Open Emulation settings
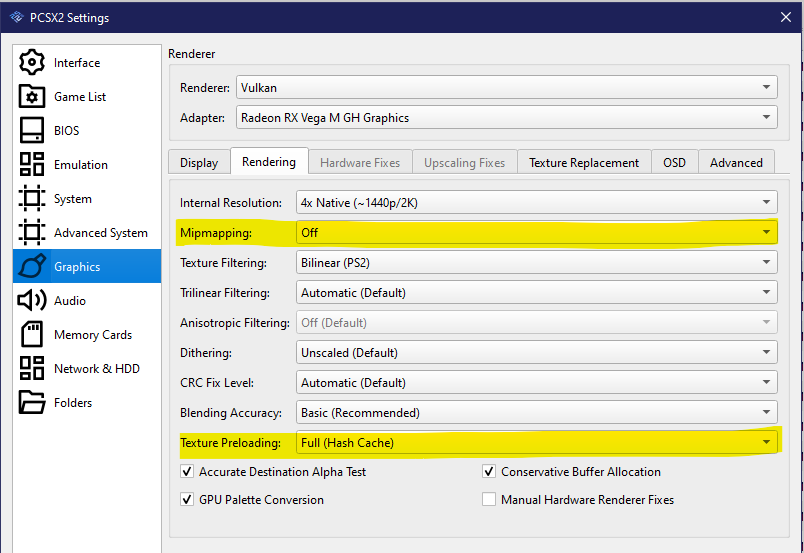Image resolution: width=804 pixels, height=553 pixels. tap(87, 164)
